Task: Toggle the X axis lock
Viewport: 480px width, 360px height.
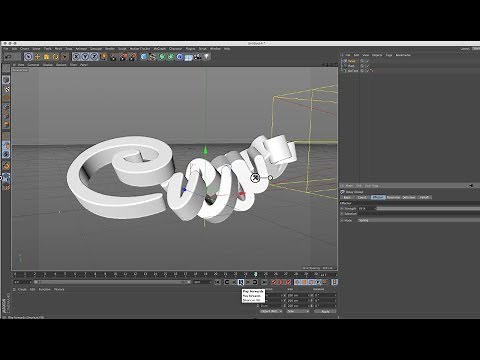Action: click(x=76, y=57)
